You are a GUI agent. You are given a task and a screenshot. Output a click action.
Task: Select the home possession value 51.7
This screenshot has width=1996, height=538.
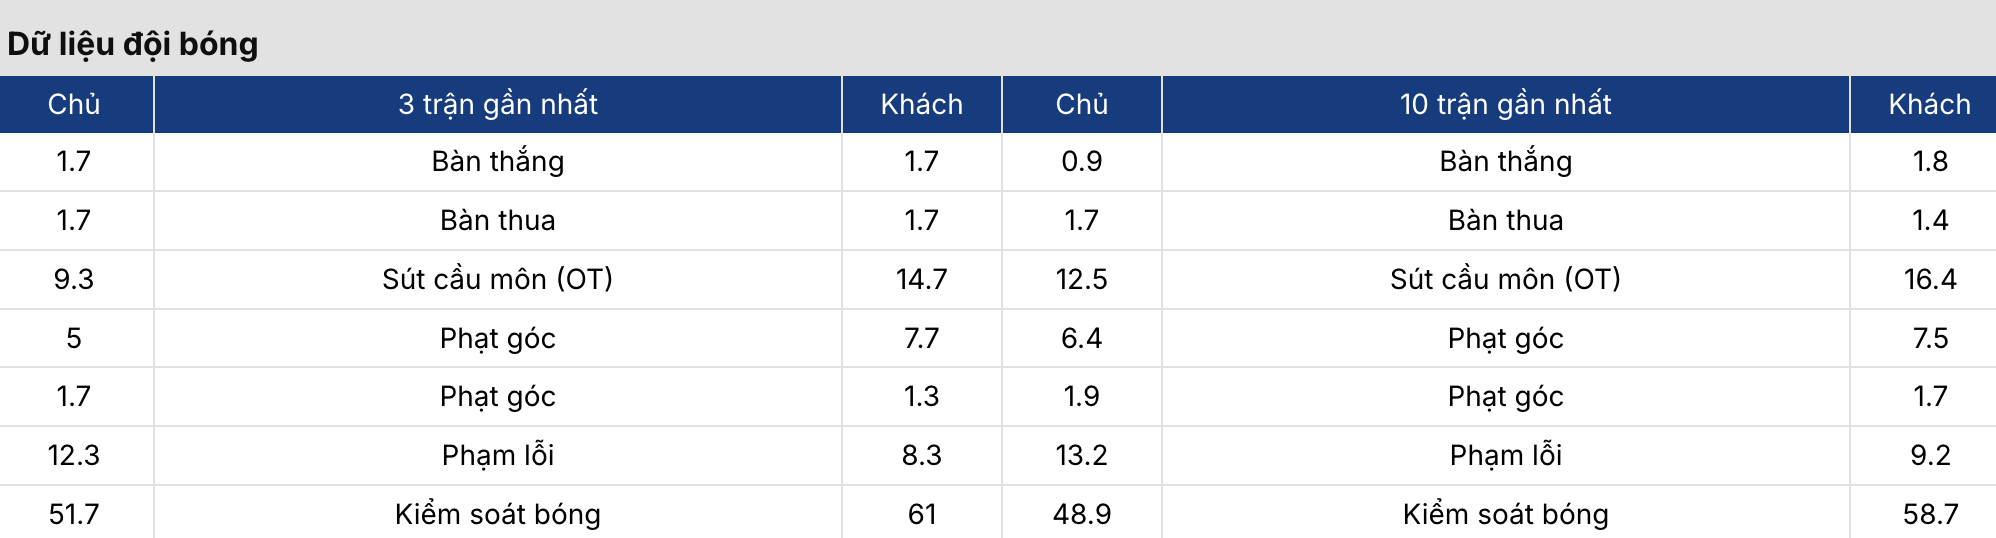74,514
